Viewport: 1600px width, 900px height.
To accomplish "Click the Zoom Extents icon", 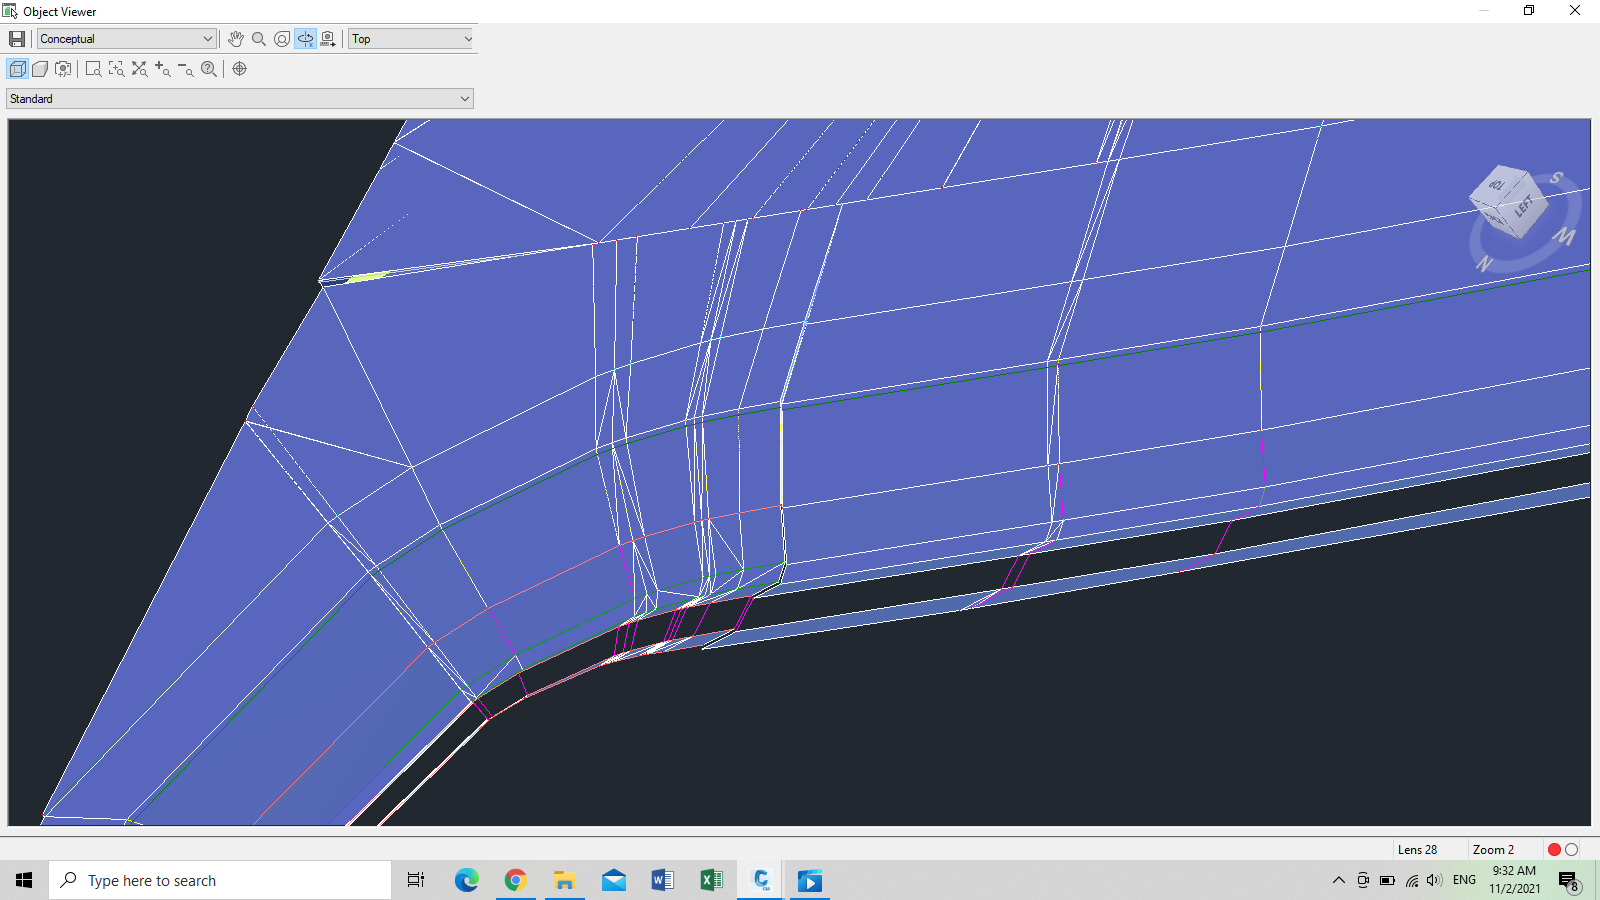I will (139, 69).
